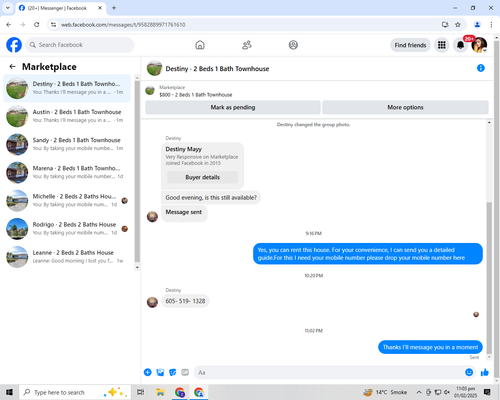Viewport: 500px width, 400px height.
Task: Click the 'Good evening, is this still available?' message
Action: pyautogui.click(x=211, y=198)
